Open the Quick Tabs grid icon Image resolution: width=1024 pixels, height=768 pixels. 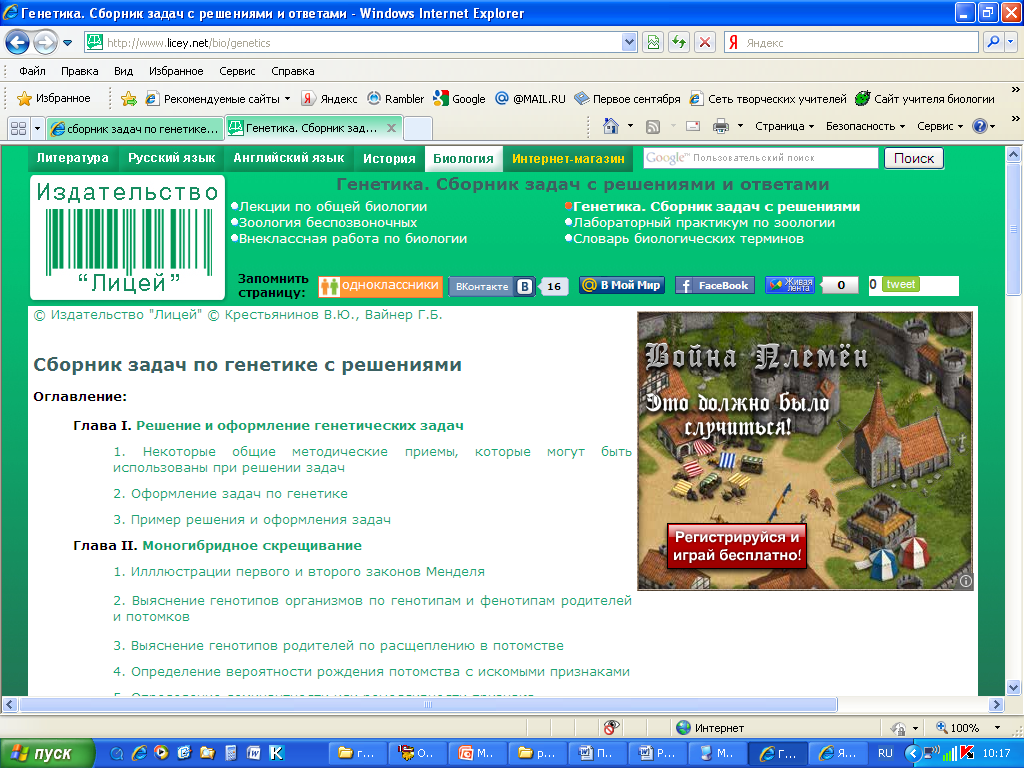[18, 128]
